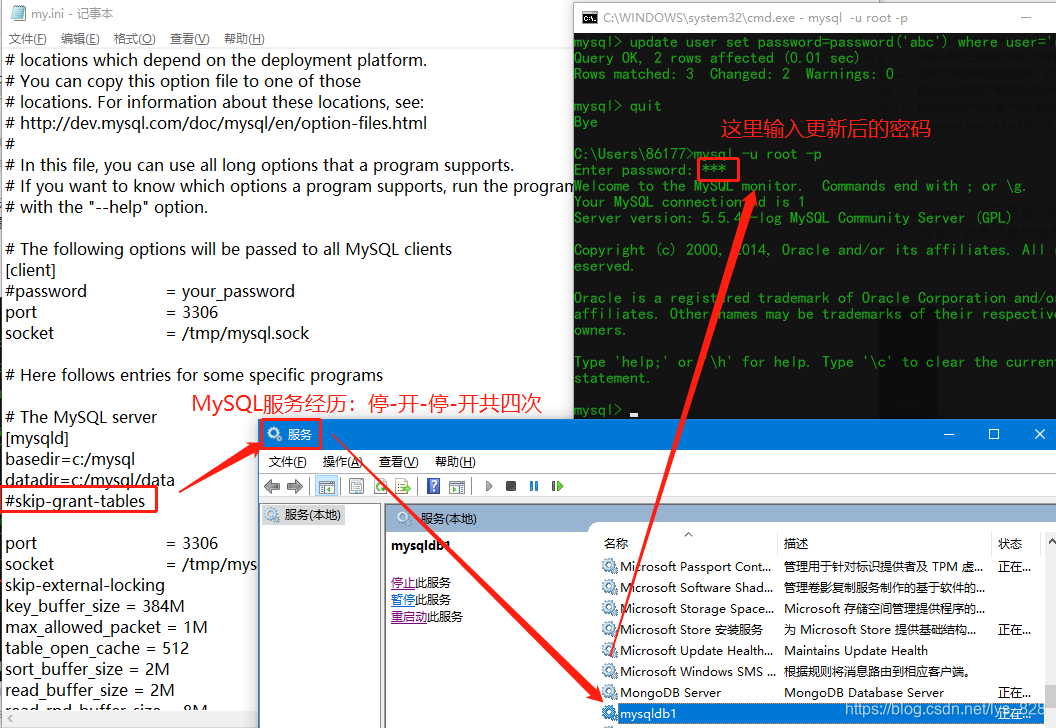Screen dimensions: 1056x728
Task: Click services list scroll-up arrow
Action: (1051, 541)
